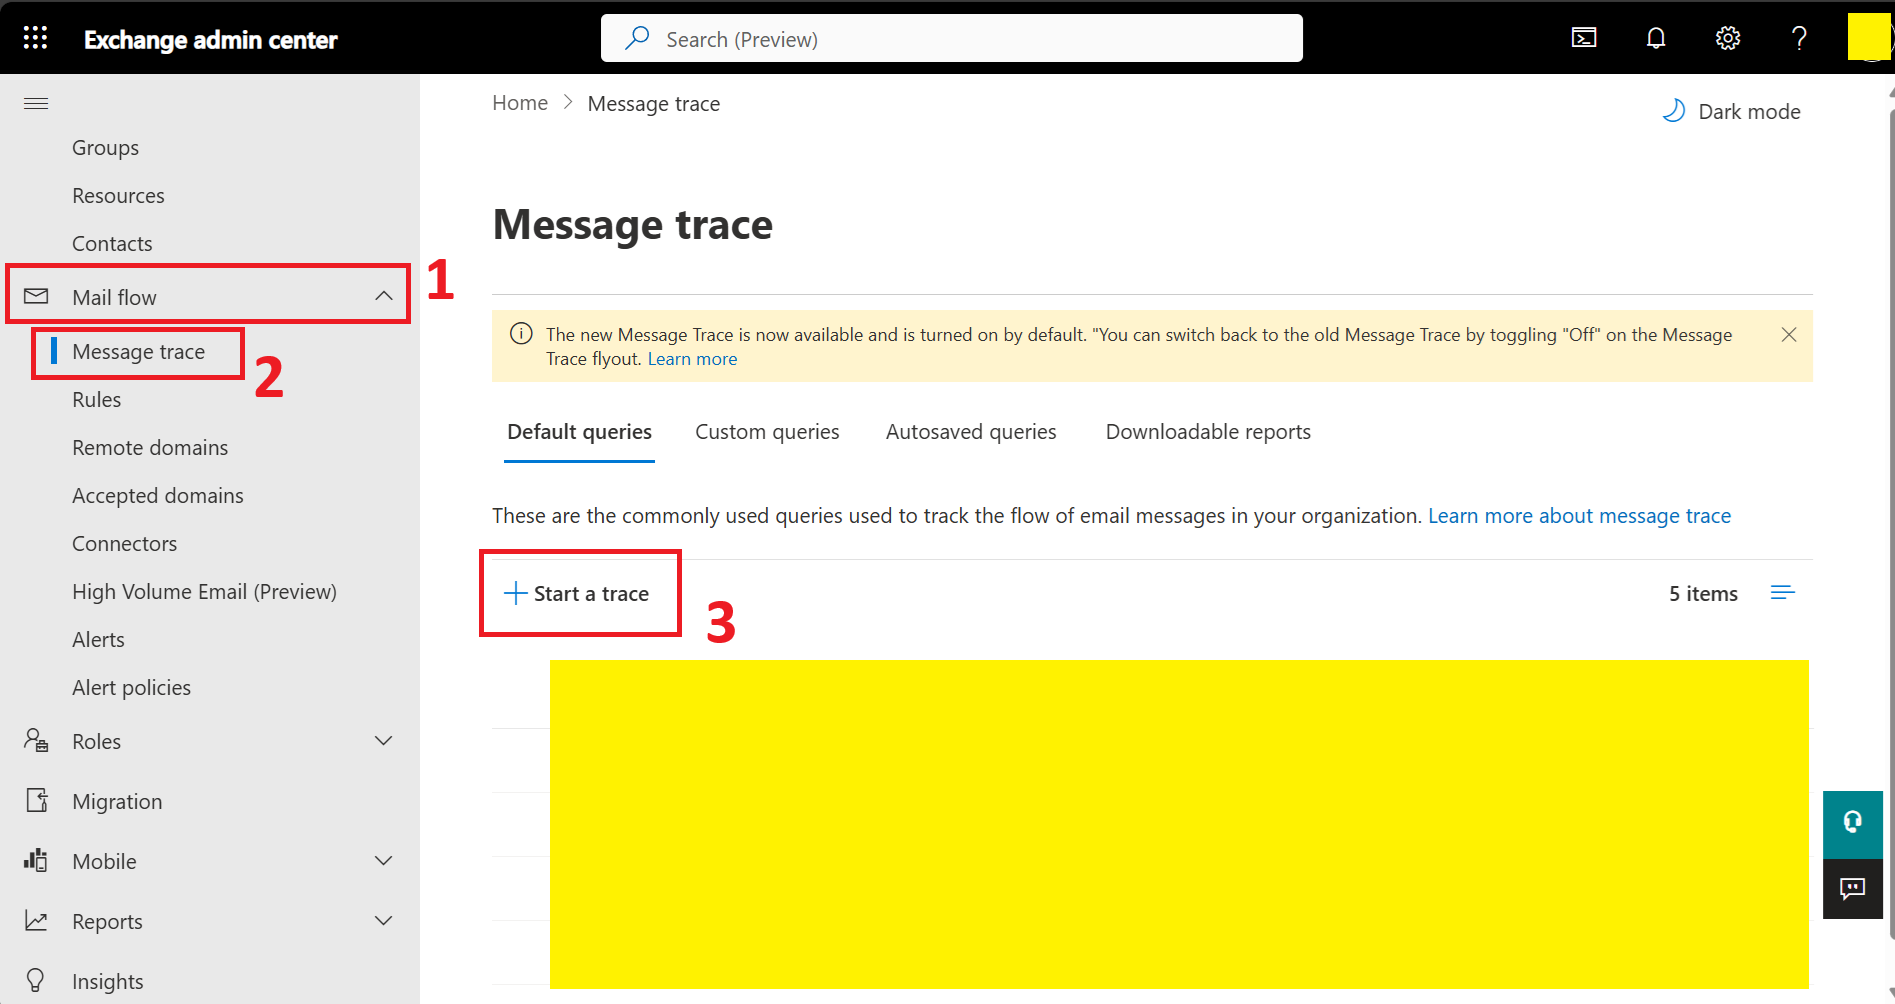The image size is (1895, 1004).
Task: Follow the Learn more link in banner
Action: point(692,359)
